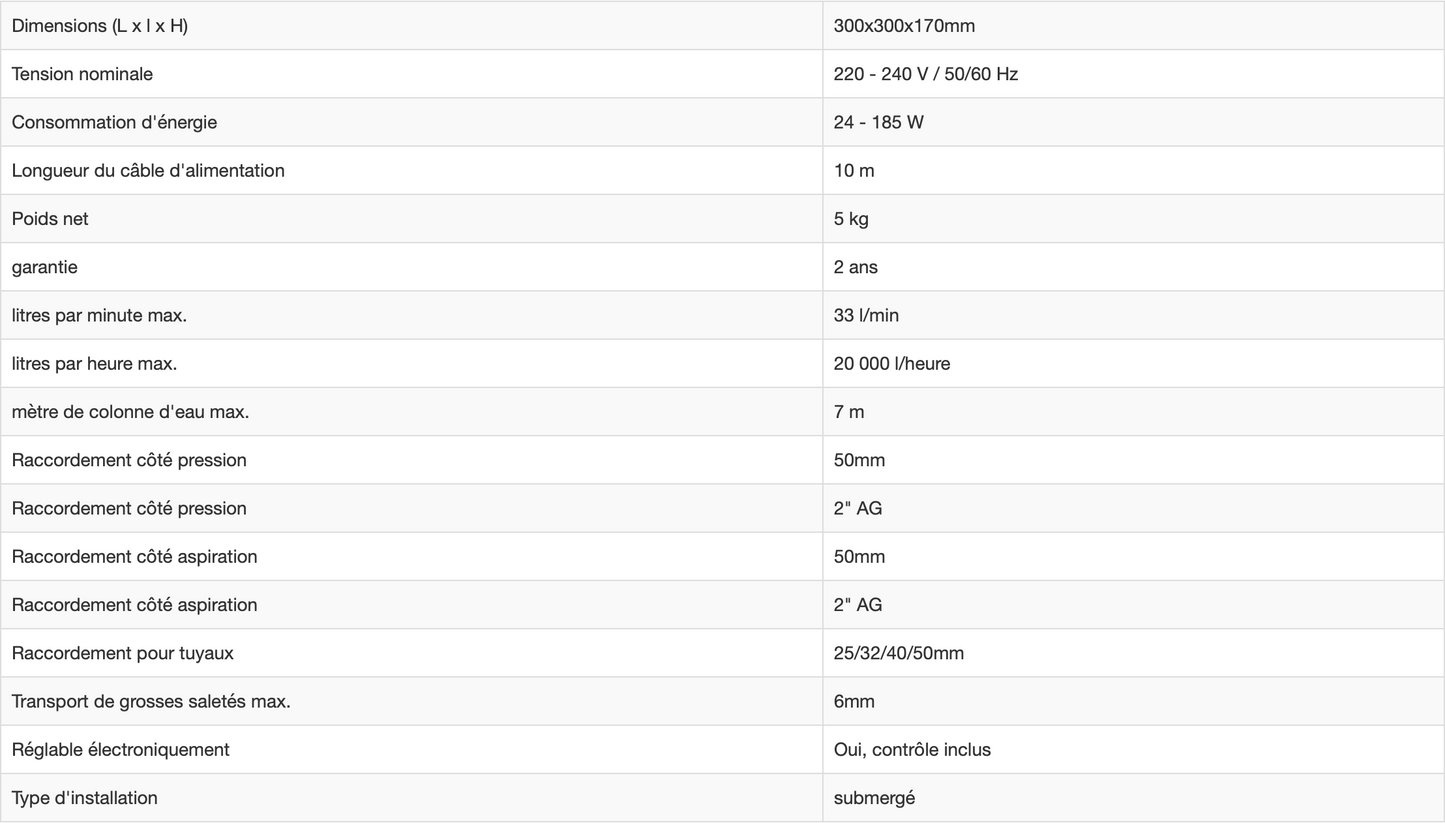Click the 33 l/min flow value
Image resolution: width=1445 pixels, height=823 pixels.
(x=866, y=315)
